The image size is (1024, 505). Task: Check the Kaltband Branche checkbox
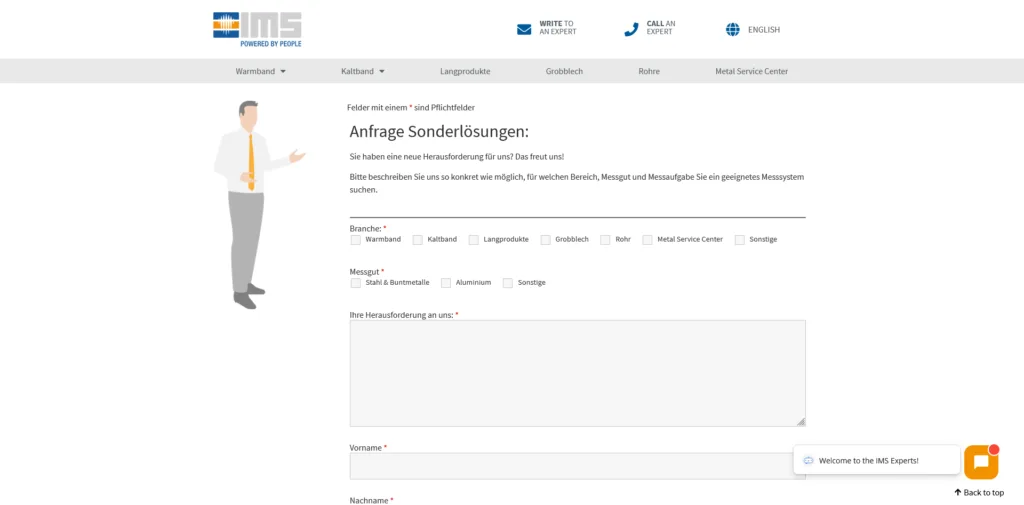click(417, 240)
